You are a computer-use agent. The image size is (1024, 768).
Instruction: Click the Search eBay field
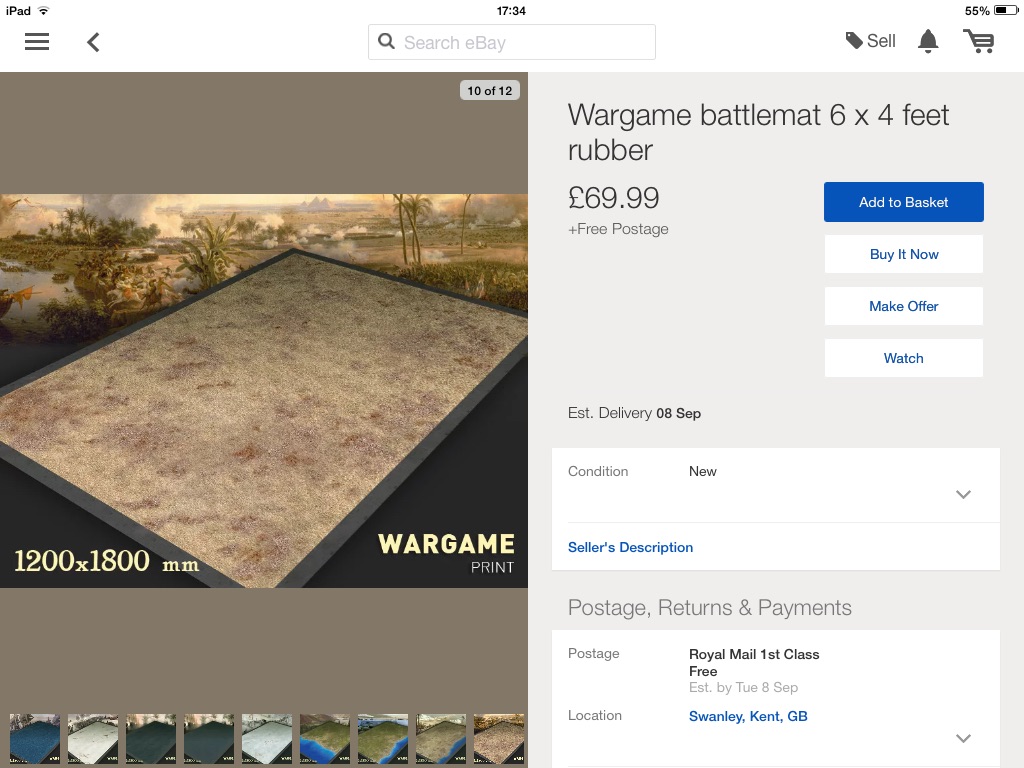(520, 42)
